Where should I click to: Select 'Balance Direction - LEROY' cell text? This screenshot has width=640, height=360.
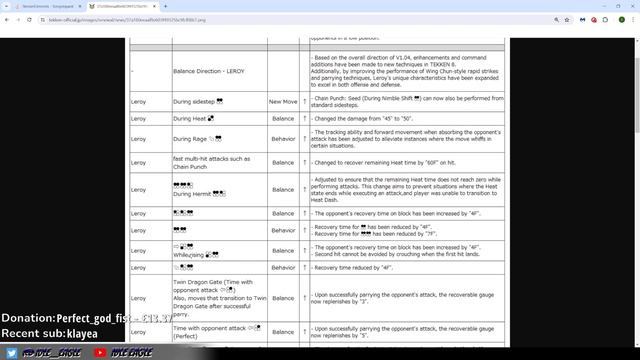[209, 71]
